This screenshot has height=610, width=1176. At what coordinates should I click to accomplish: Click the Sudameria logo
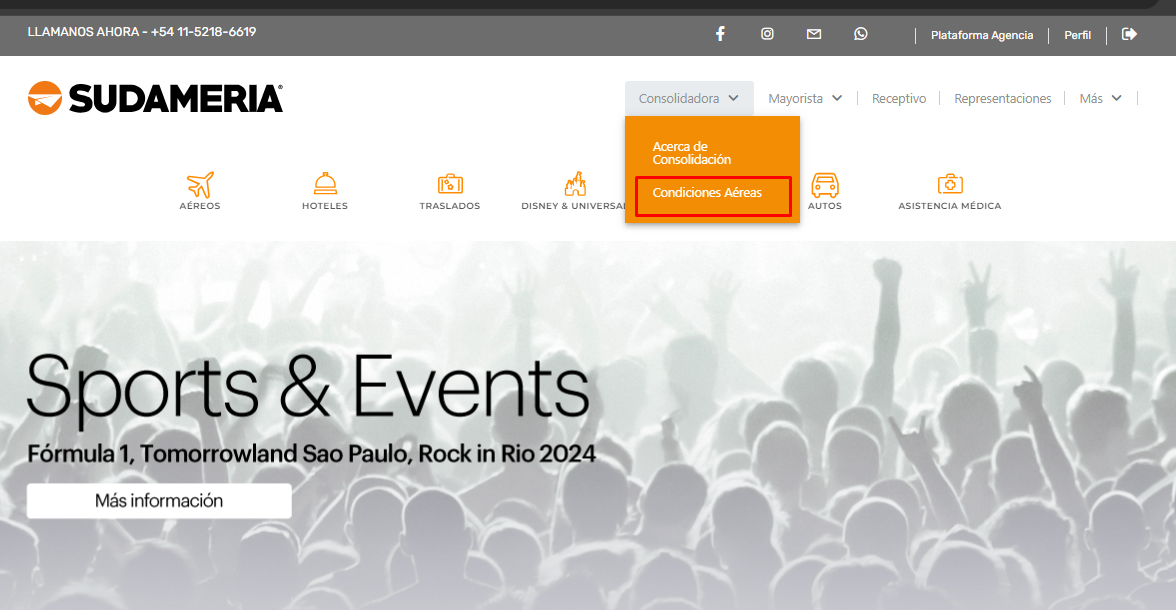click(156, 98)
